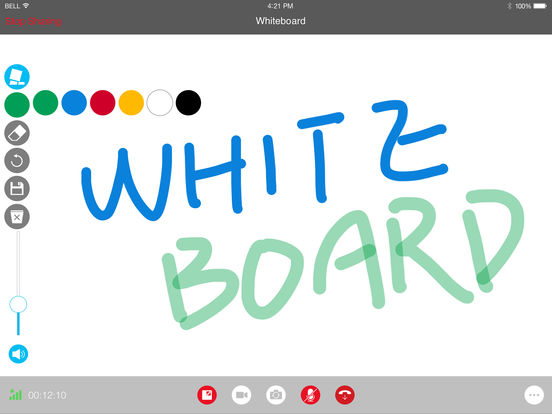Tap the Wi-Fi icon in status bar
Image resolution: width=552 pixels, height=414 pixels.
point(26,6)
